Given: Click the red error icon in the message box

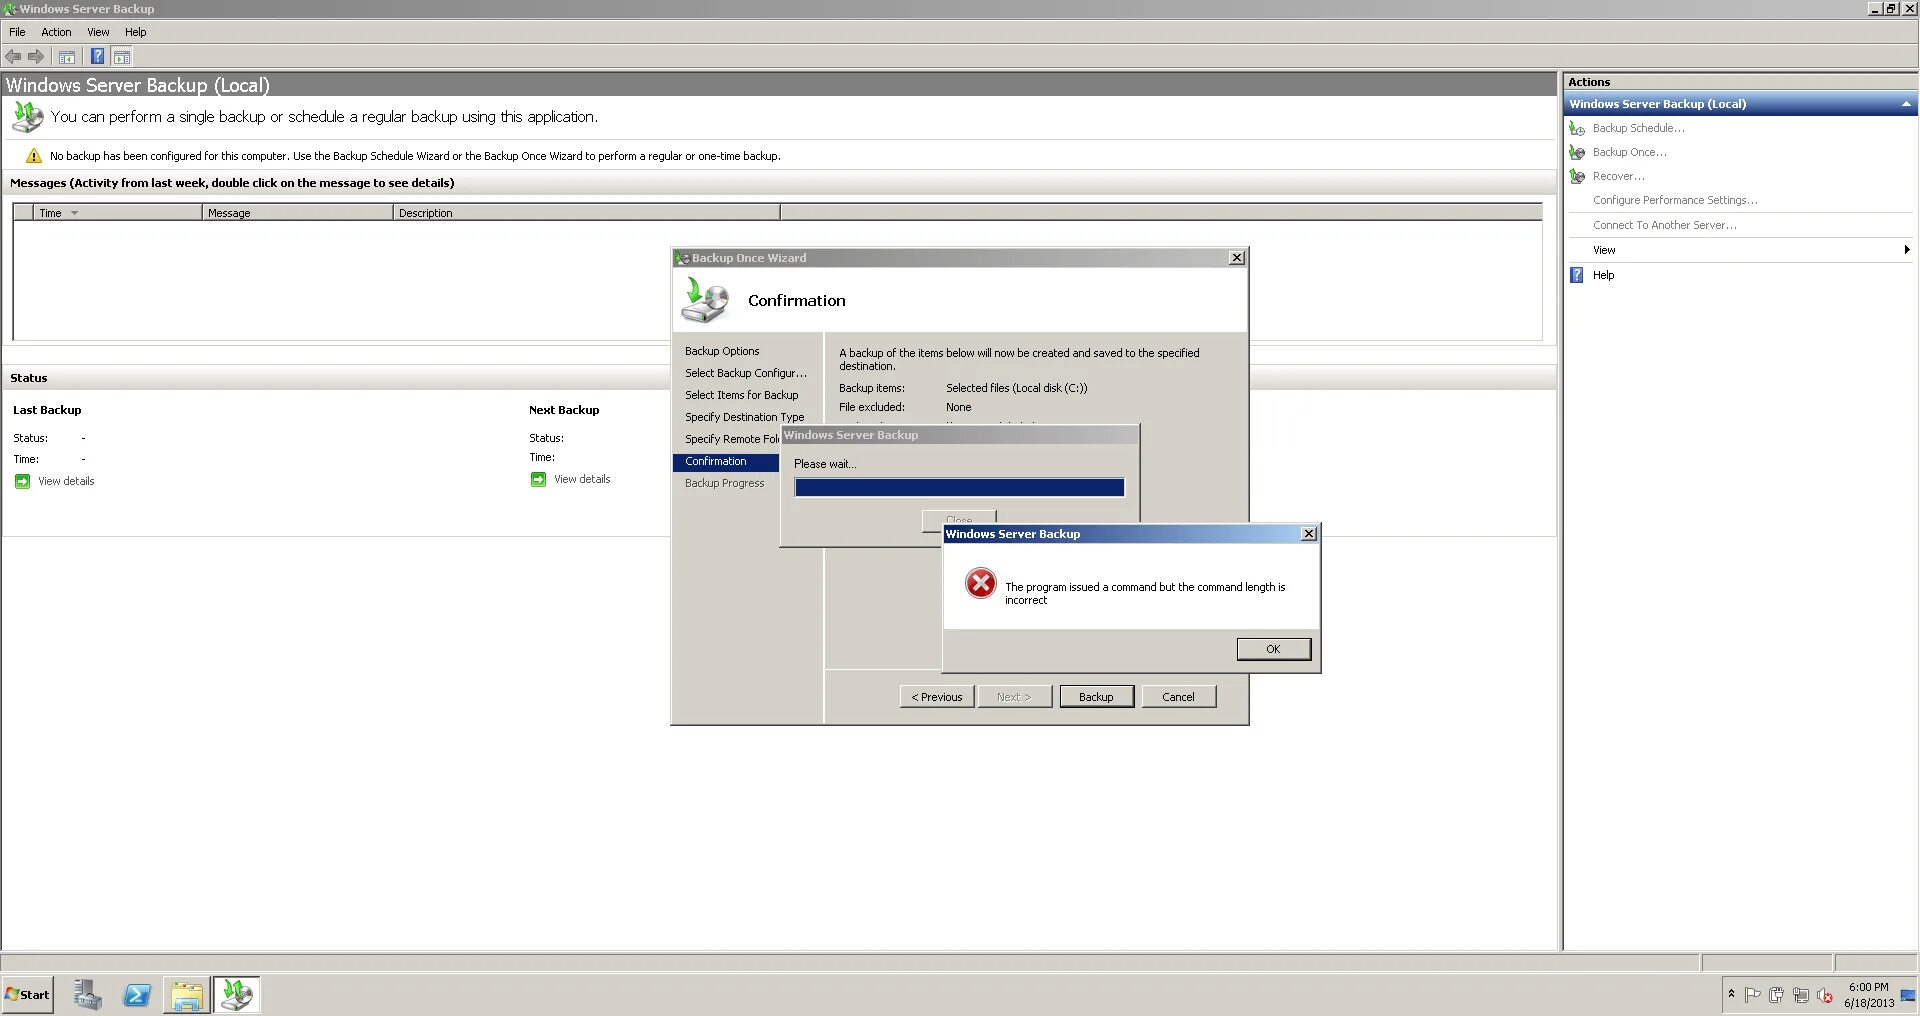Looking at the screenshot, I should (980, 583).
